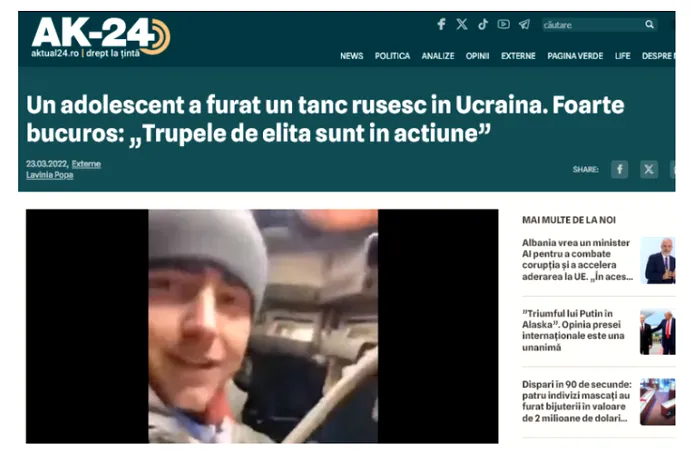This screenshot has height=469, width=700.
Task: Open the YouTube icon in header
Action: (503, 24)
